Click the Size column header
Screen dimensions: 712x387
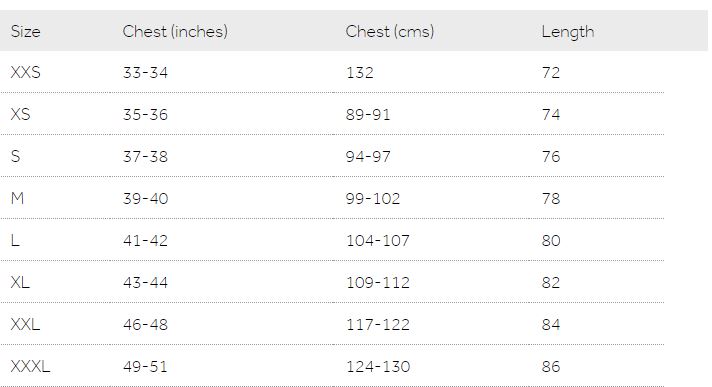[x=25, y=31]
